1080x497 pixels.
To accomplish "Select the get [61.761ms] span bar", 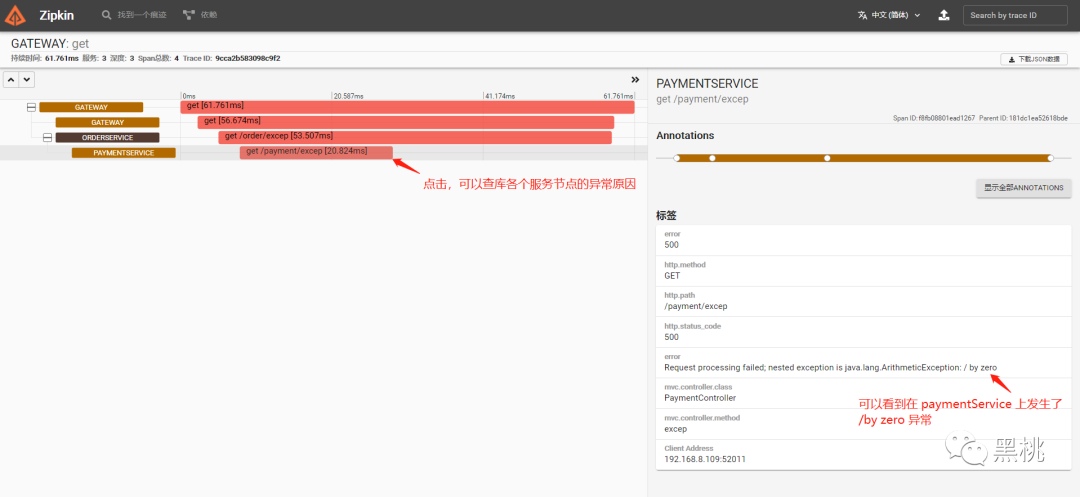I will tap(407, 107).
